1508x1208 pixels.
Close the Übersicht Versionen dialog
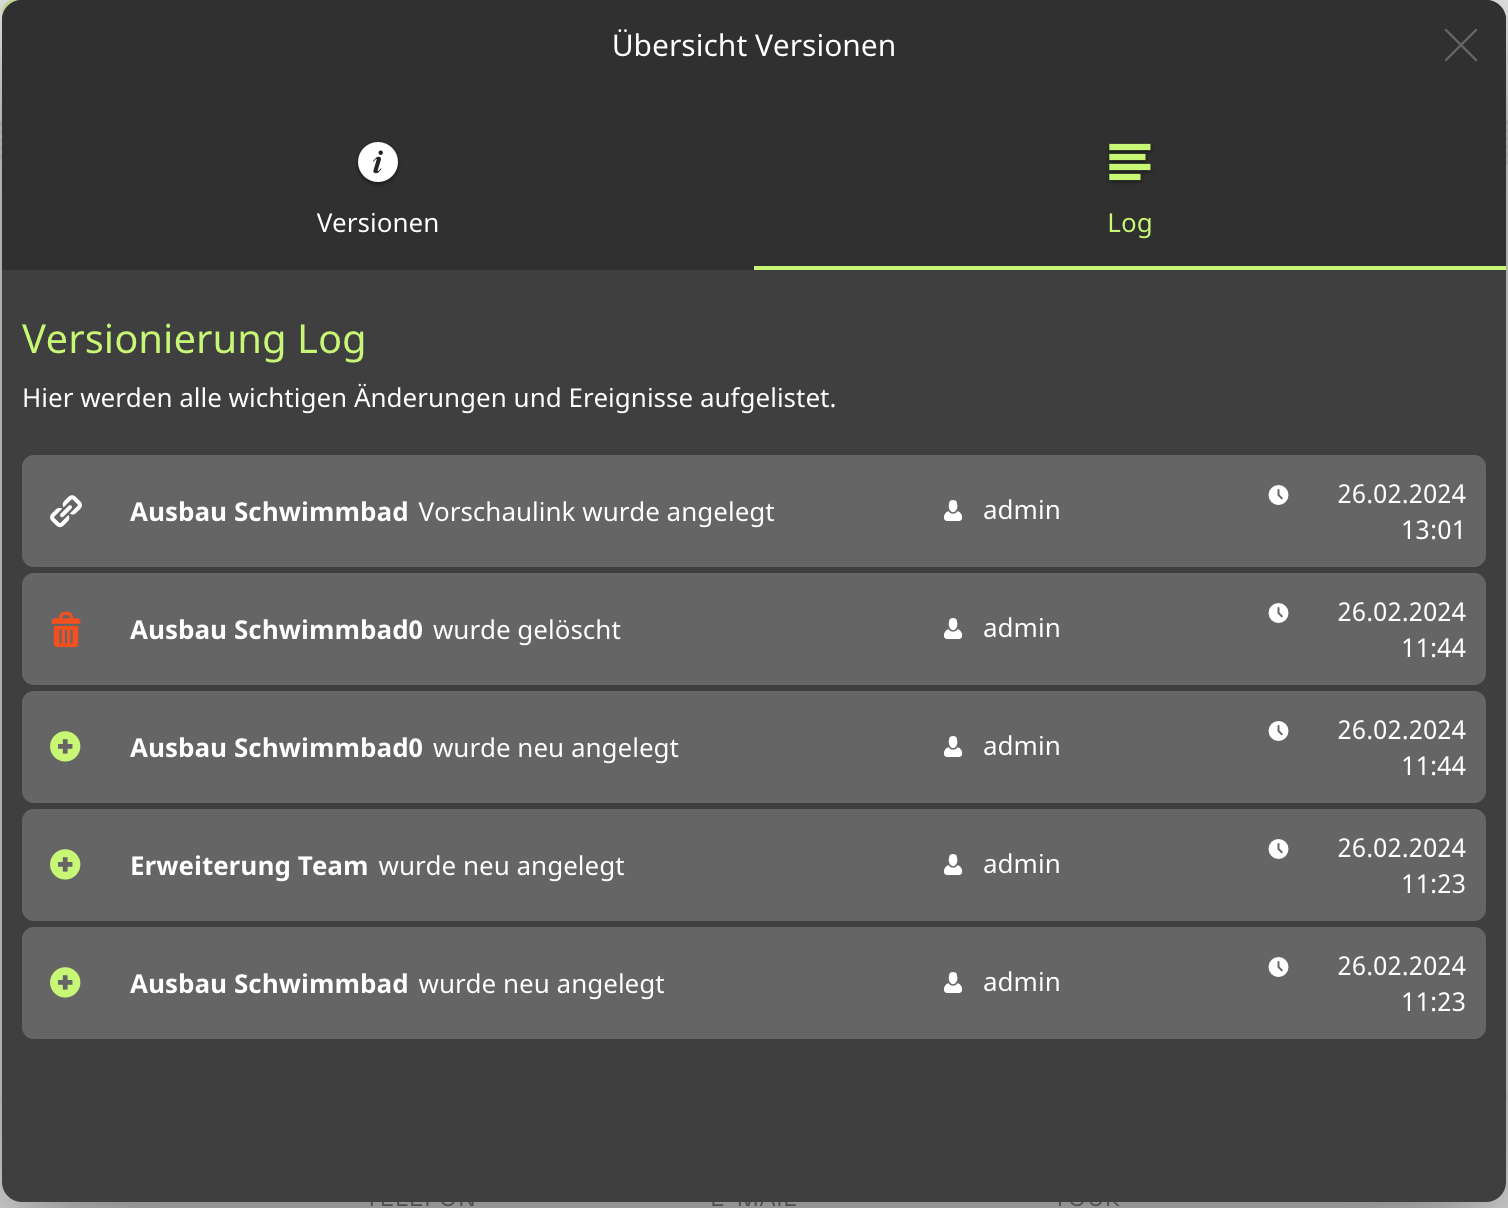pos(1460,45)
